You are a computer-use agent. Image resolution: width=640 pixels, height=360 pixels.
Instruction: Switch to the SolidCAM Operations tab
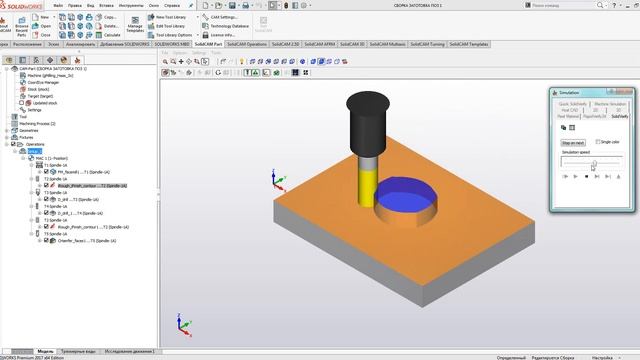coord(247,44)
